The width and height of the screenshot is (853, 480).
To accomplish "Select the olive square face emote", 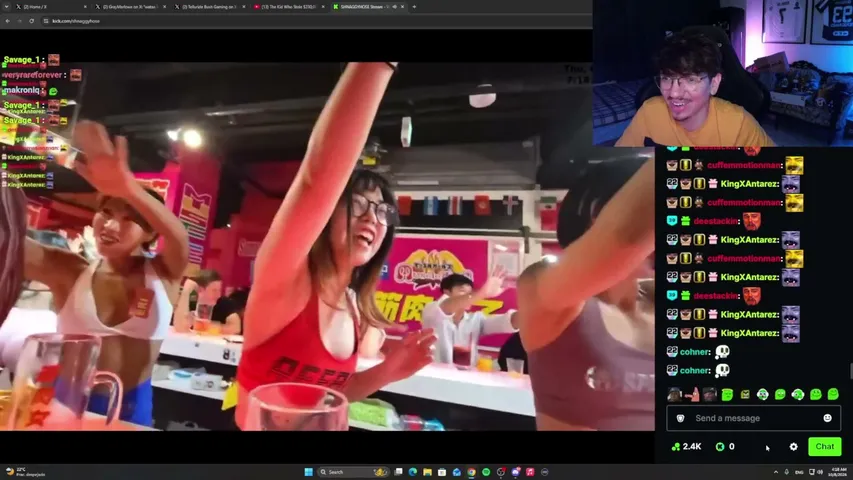I will click(745, 395).
